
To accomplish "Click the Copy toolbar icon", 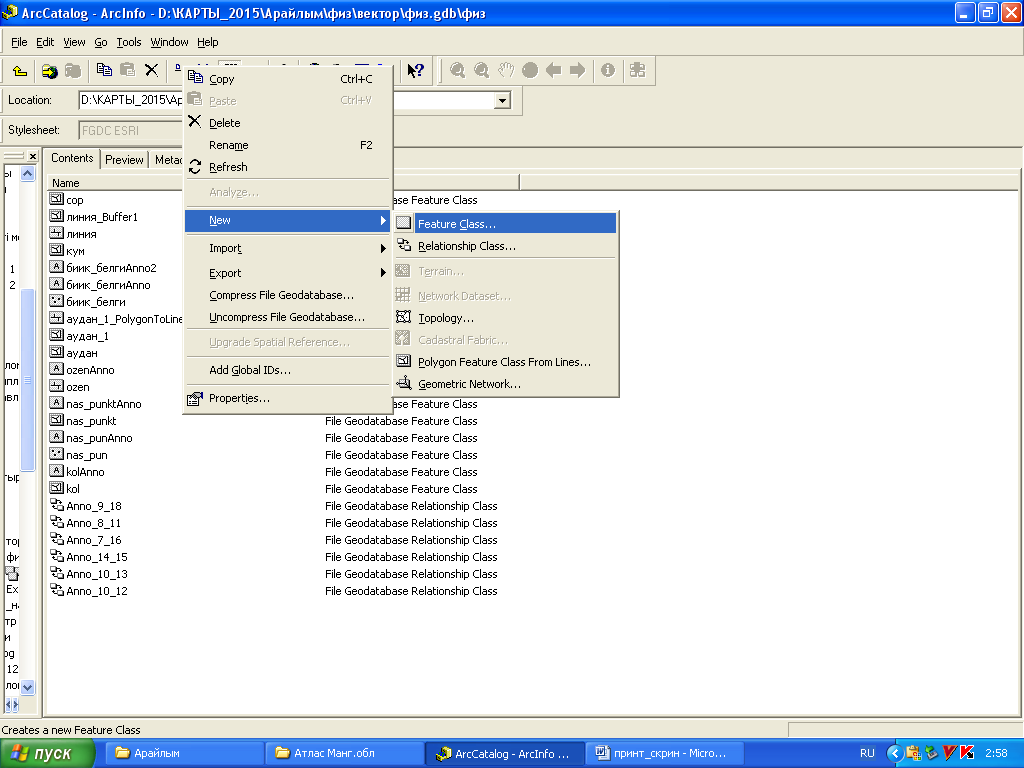I will pyautogui.click(x=104, y=70).
